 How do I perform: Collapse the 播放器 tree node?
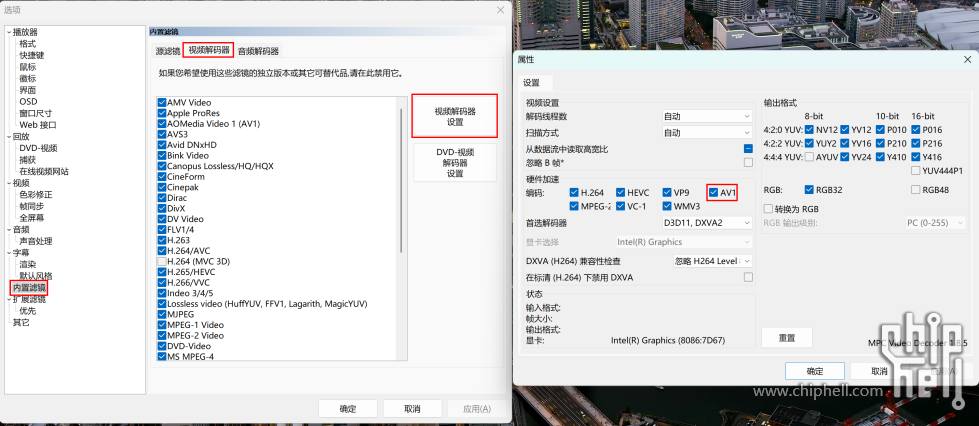[x=9, y=32]
